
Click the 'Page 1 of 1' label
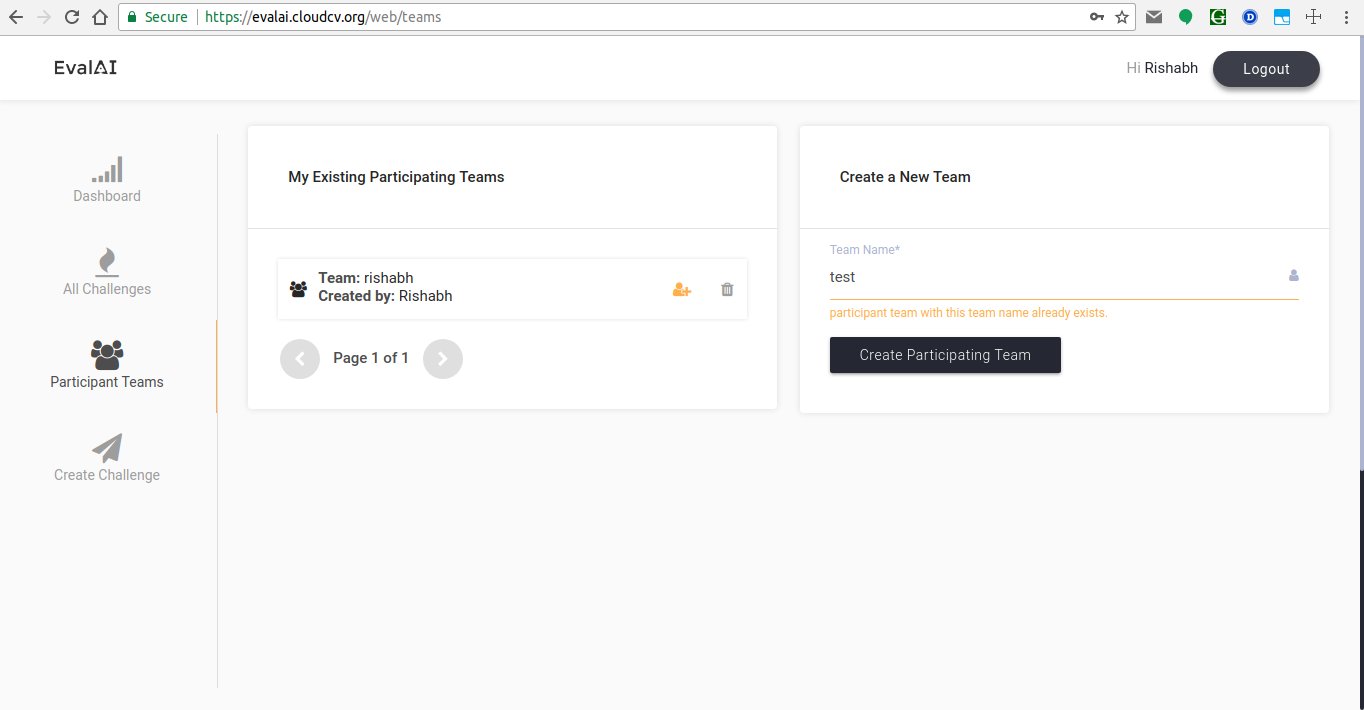371,358
